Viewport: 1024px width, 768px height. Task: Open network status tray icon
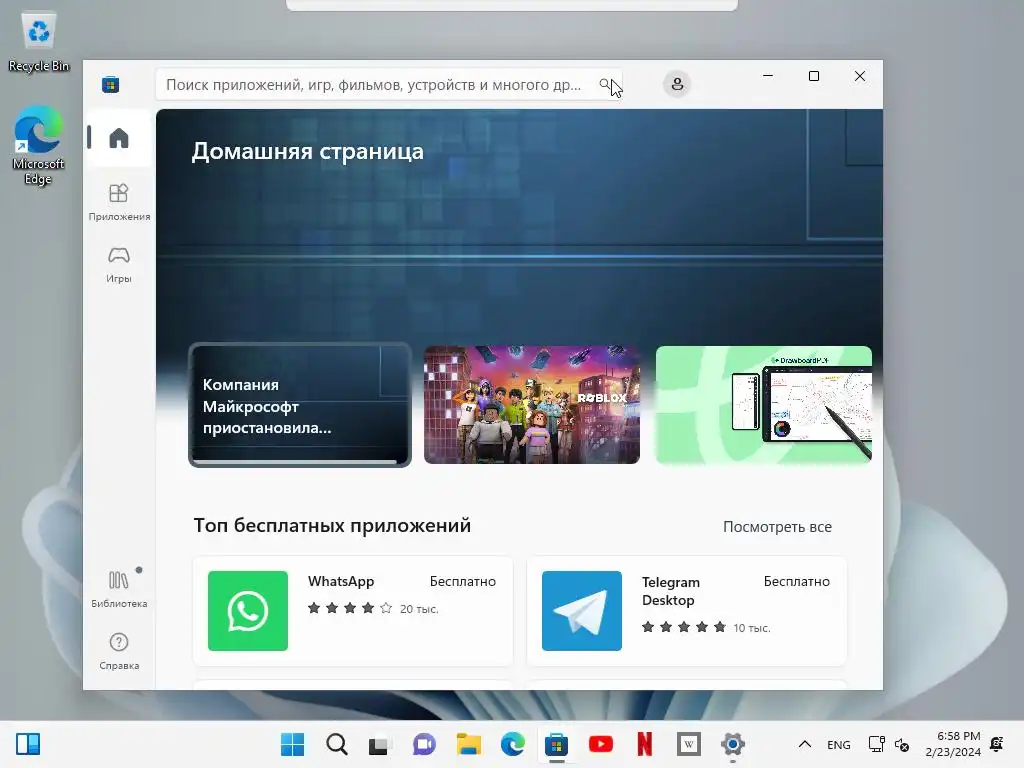tap(876, 744)
